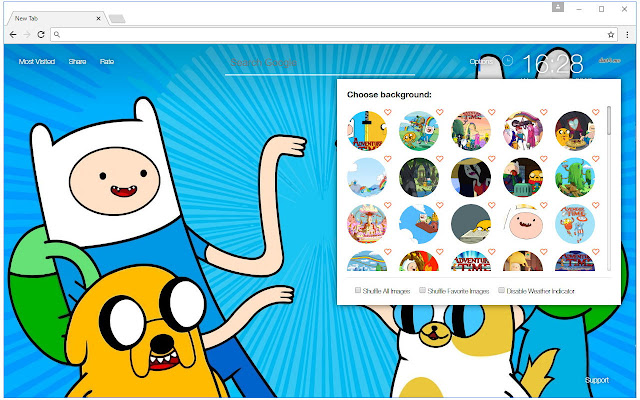Choose the Finn and Jake rainbow thumbnail
Image resolution: width=640 pixels, height=400 pixels.
coord(419,131)
